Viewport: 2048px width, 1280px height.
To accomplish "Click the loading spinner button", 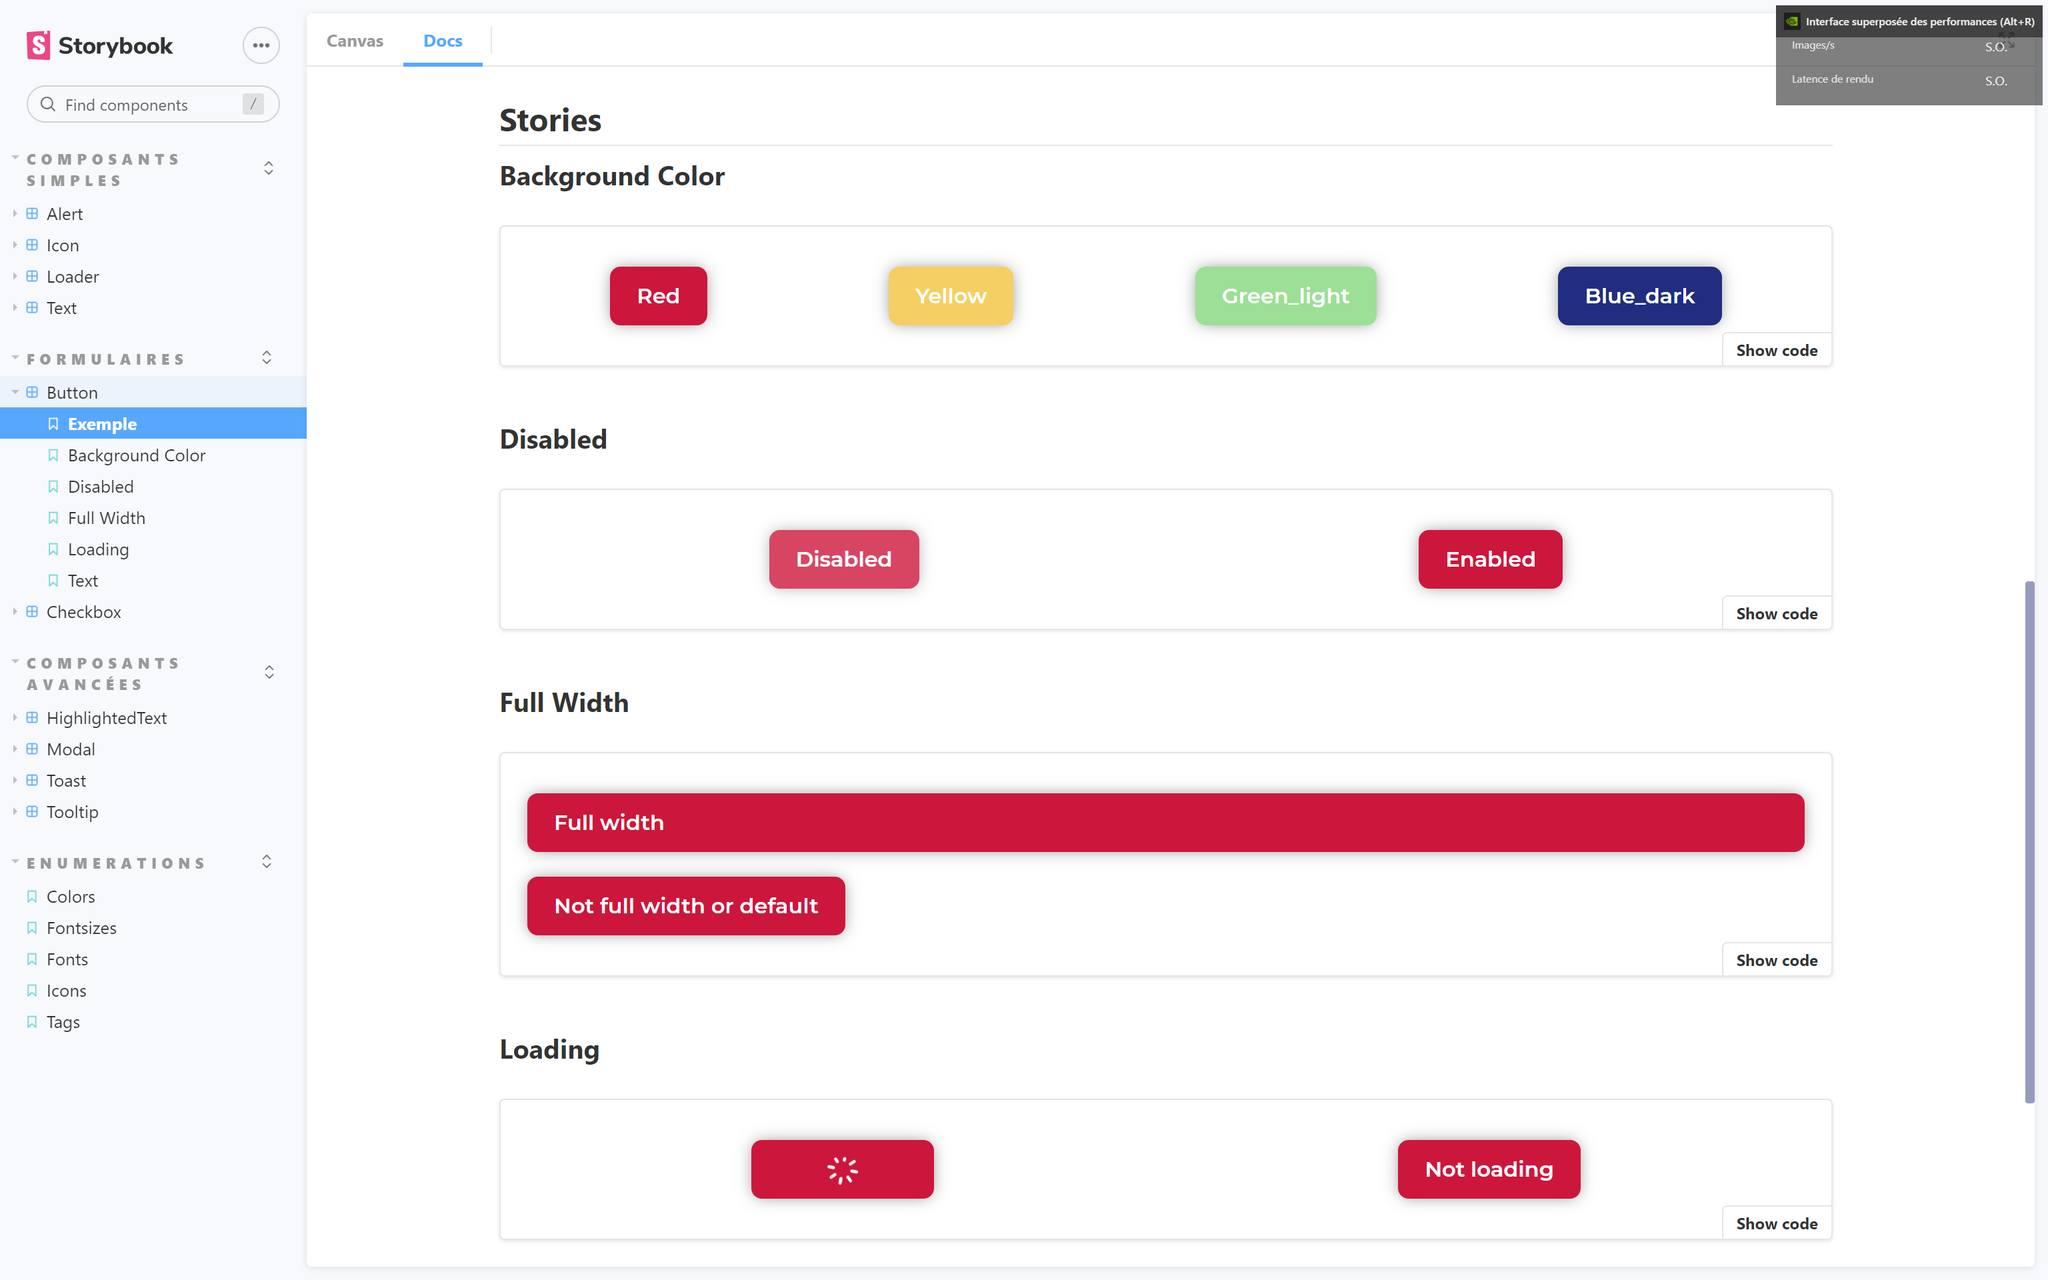I will pos(842,1169).
